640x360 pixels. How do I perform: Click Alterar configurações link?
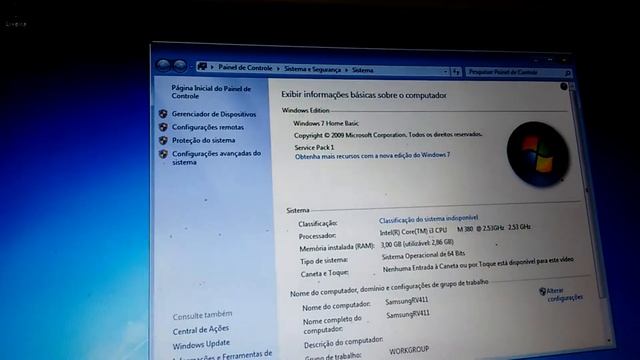[x=565, y=294]
